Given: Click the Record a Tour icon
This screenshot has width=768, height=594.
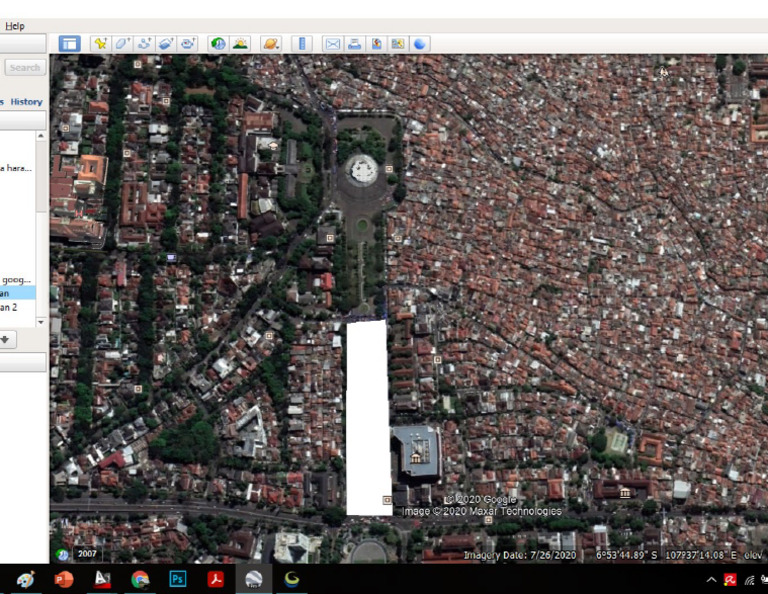Looking at the screenshot, I should click(187, 43).
